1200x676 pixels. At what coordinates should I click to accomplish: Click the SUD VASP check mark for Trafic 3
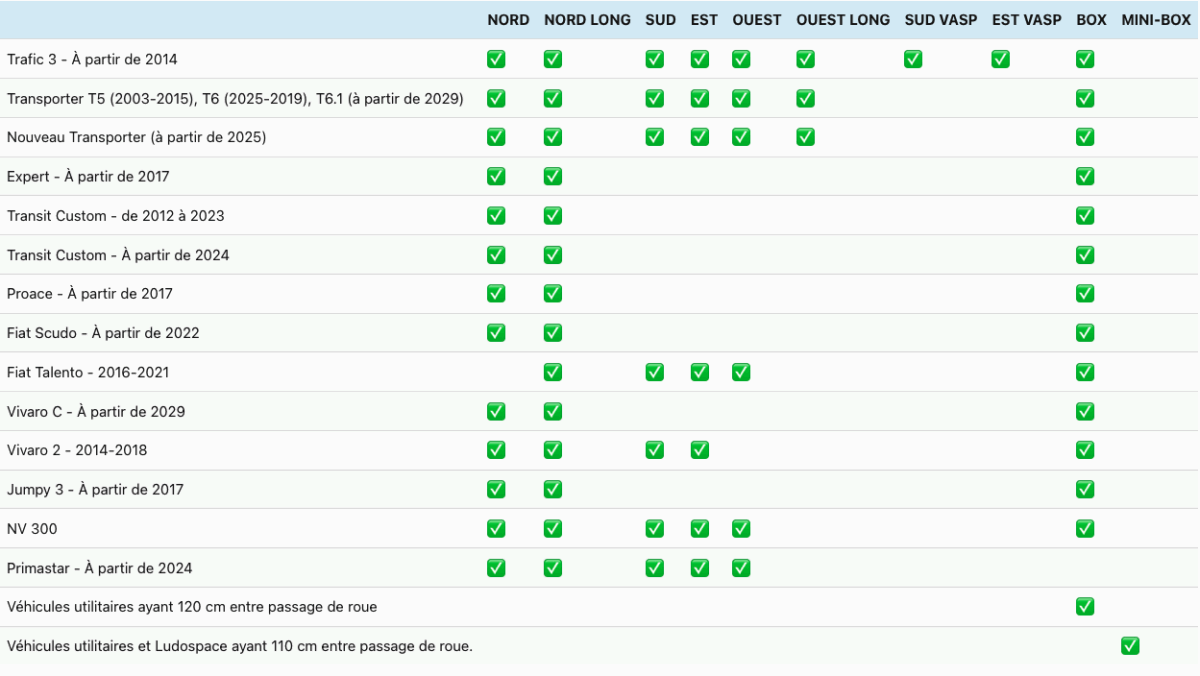point(913,59)
